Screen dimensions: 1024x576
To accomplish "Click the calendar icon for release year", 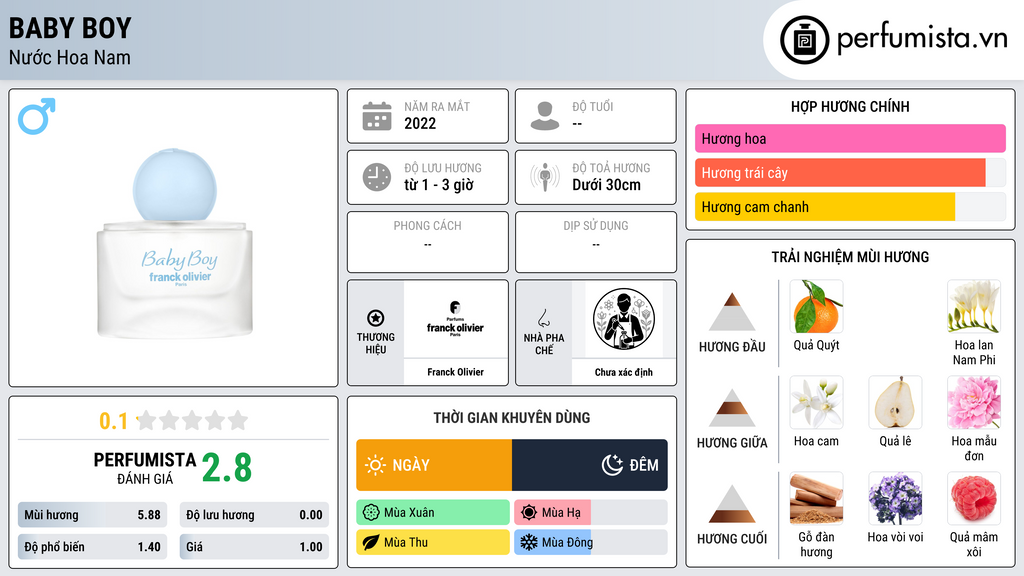I will point(377,116).
